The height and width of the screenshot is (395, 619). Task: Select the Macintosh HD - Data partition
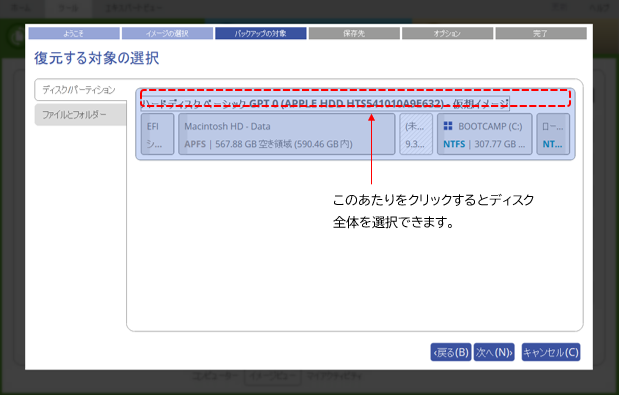287,134
